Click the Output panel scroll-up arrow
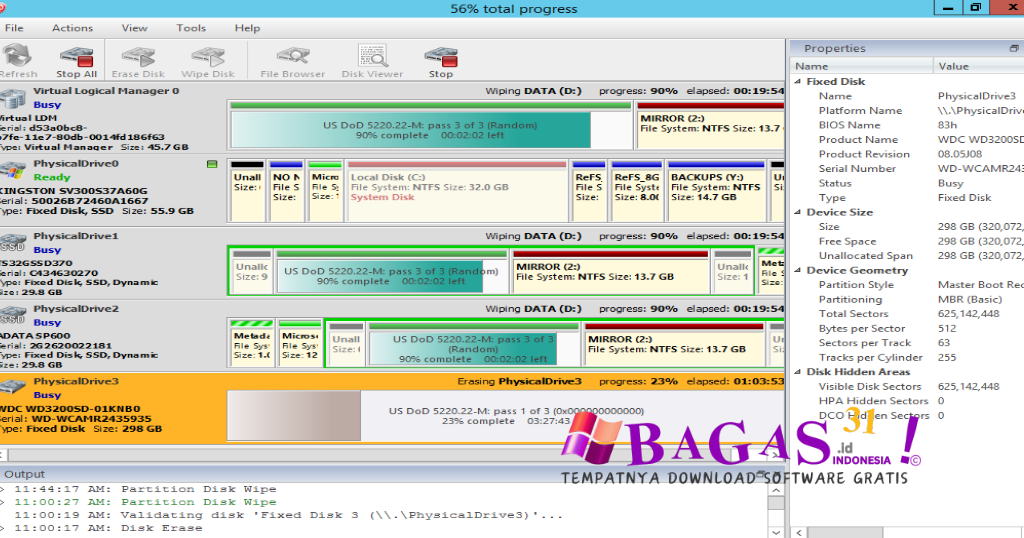 tap(775, 490)
